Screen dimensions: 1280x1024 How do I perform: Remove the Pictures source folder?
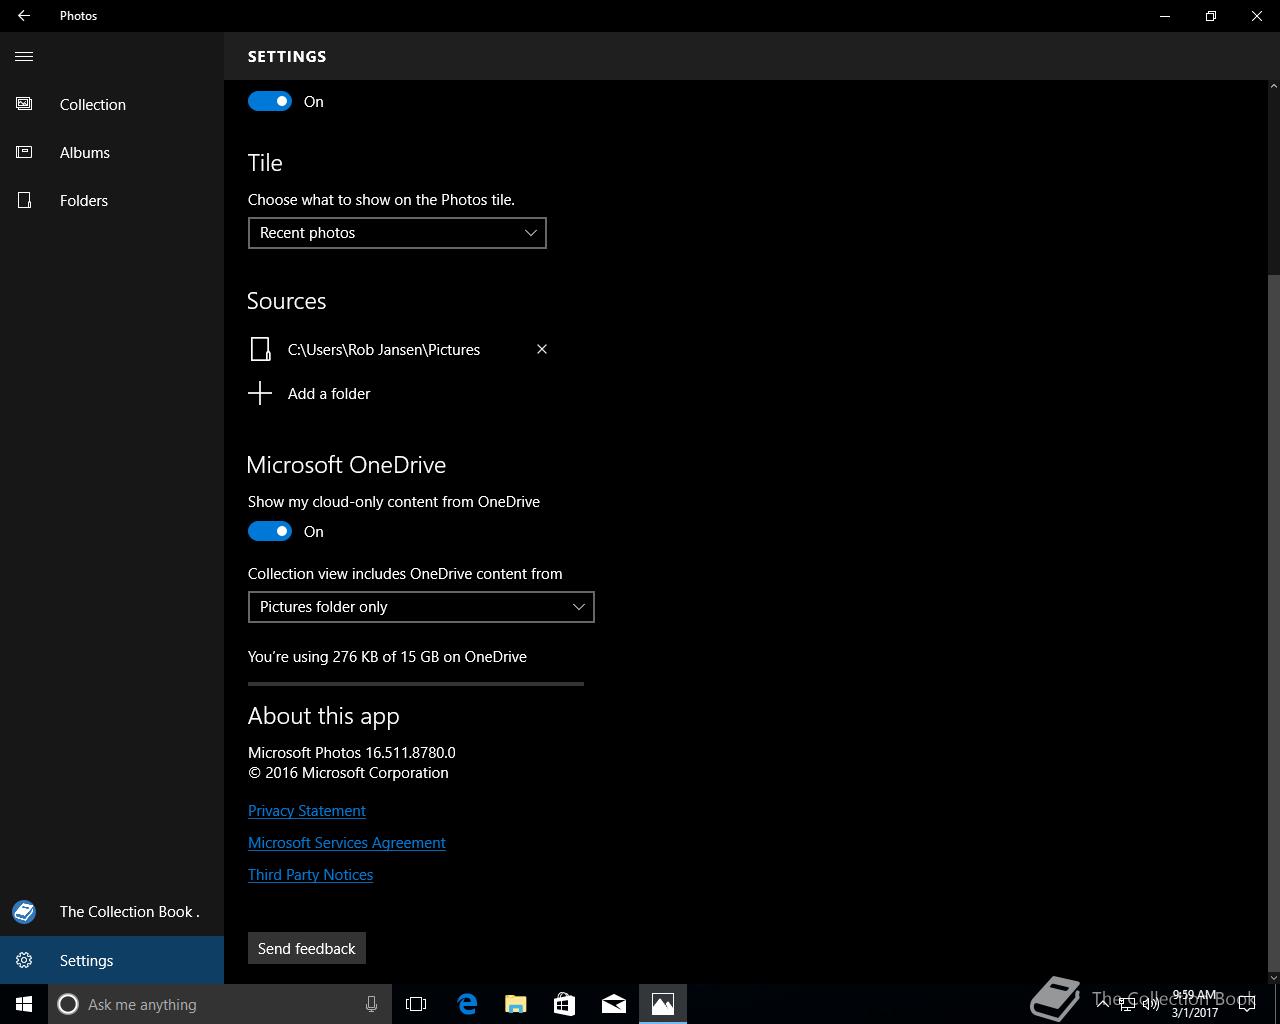542,349
